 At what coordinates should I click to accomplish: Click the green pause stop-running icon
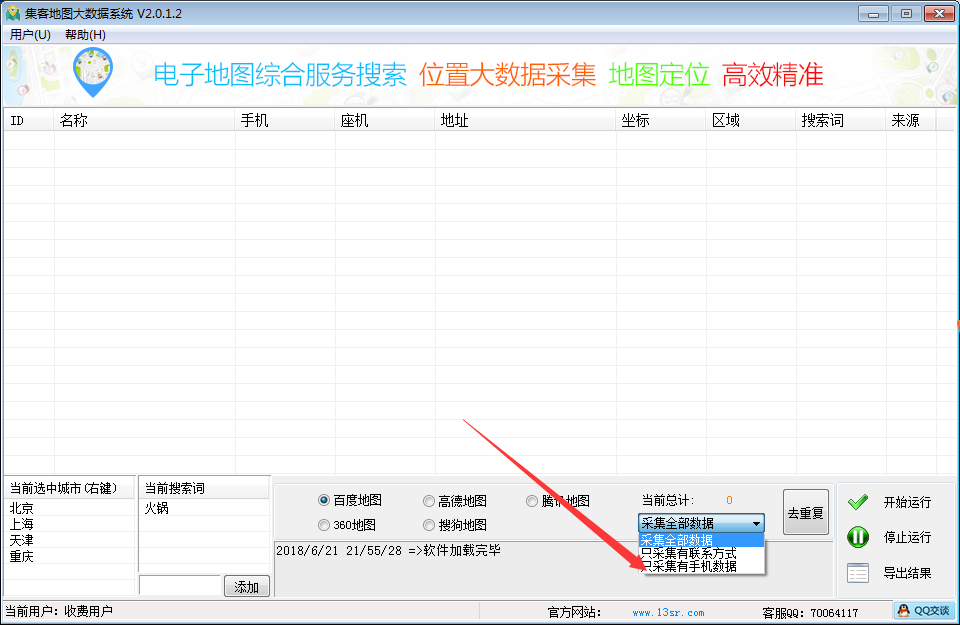(x=858, y=537)
